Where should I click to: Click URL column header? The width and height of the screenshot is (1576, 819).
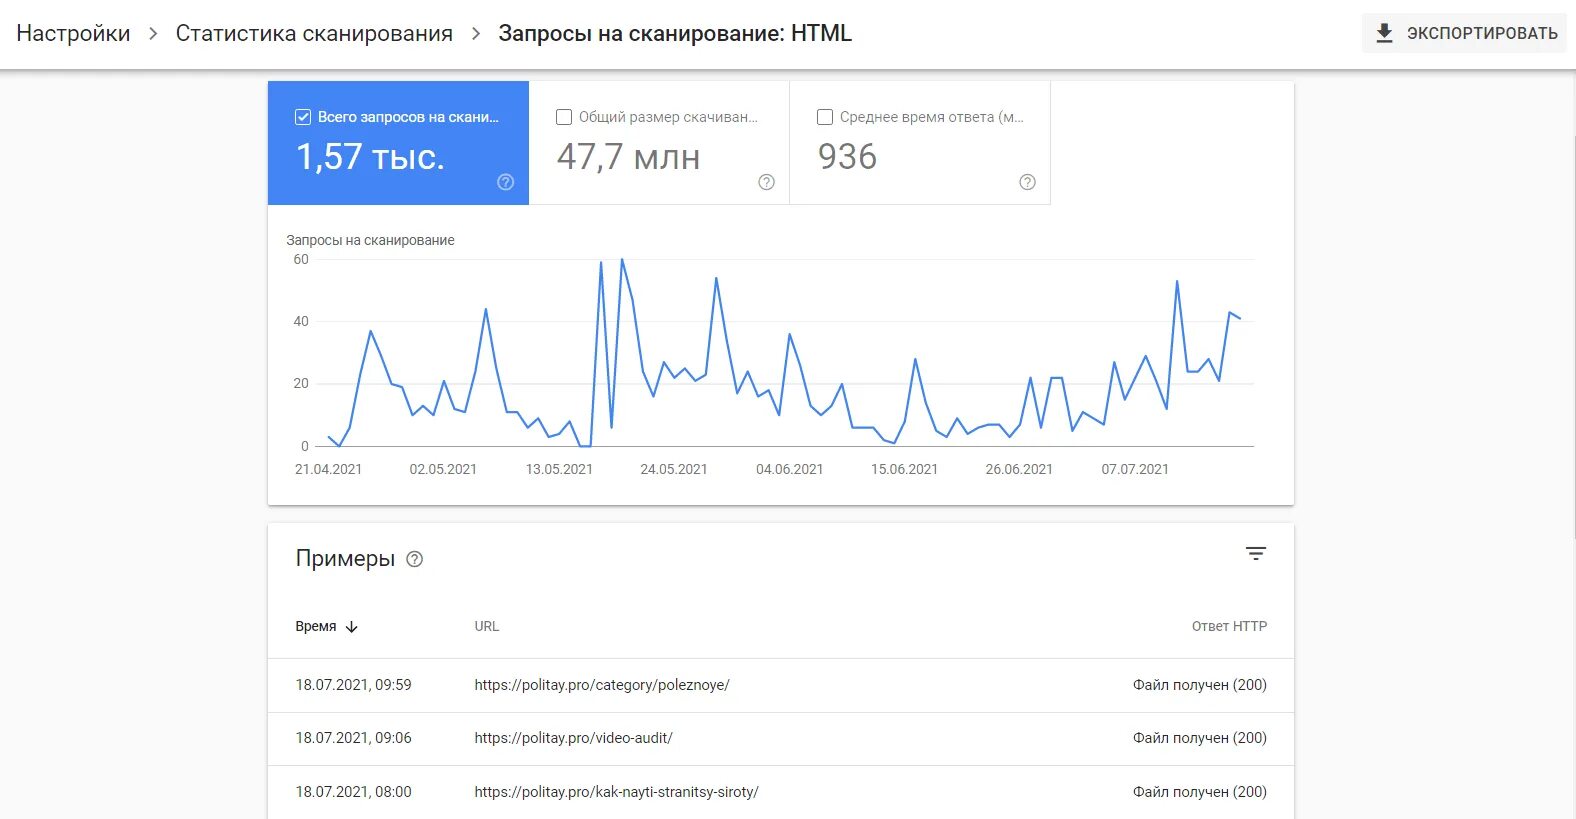click(487, 626)
